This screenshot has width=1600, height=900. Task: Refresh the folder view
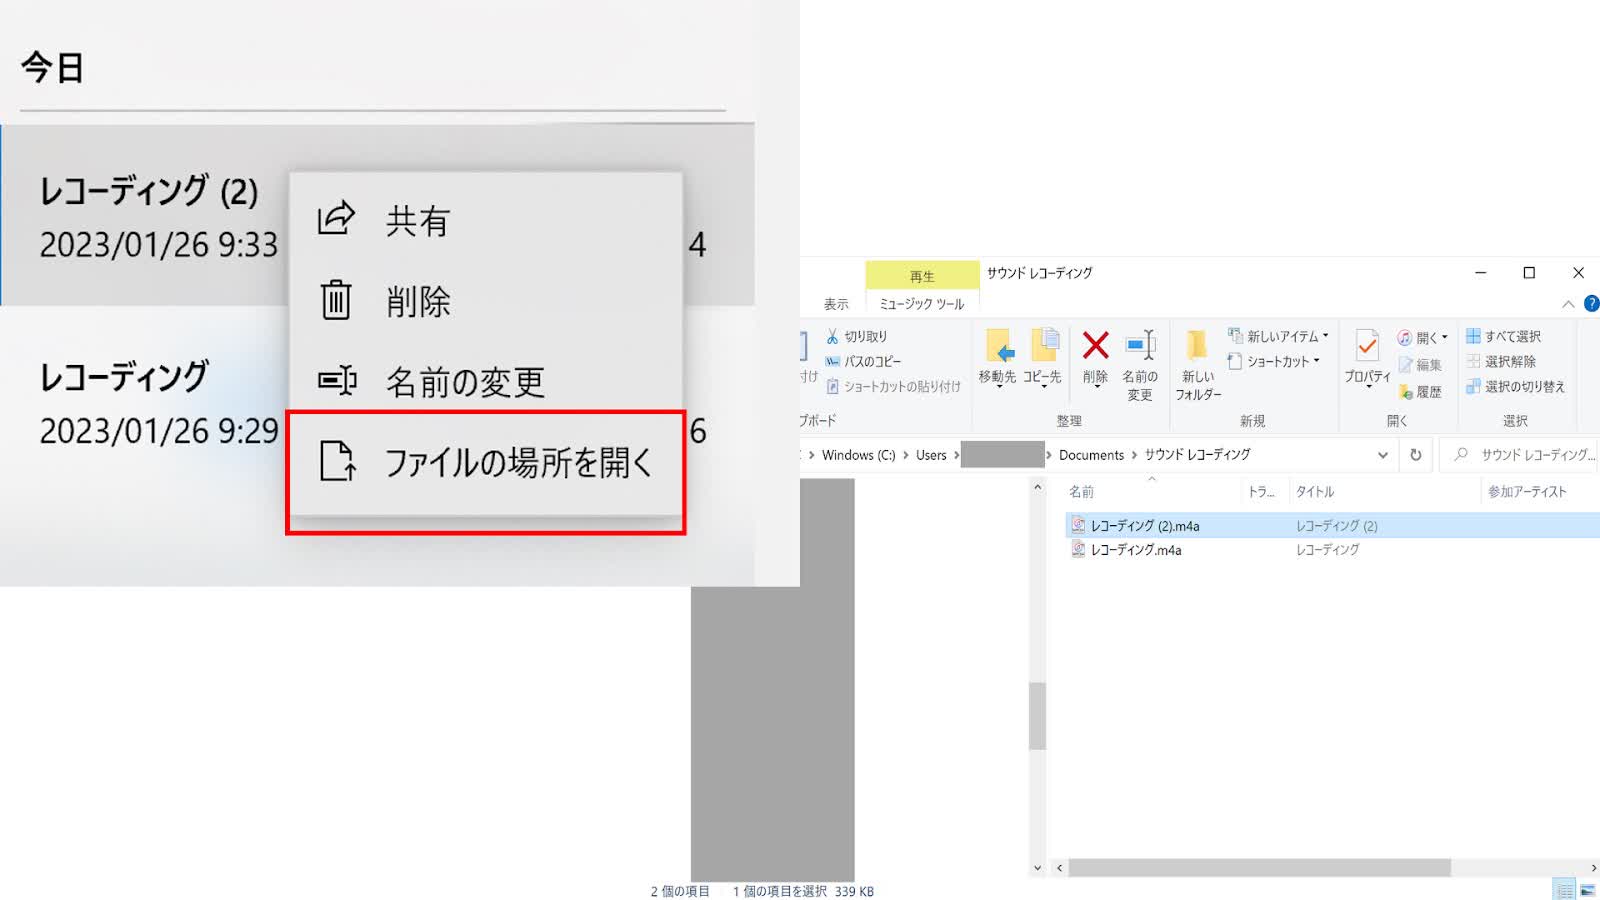coord(1415,455)
